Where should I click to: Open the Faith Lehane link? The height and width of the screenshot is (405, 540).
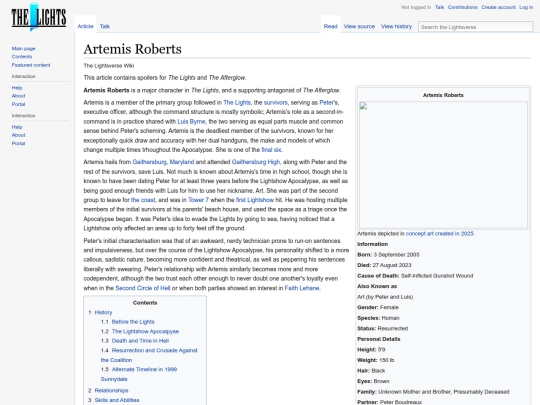point(302,288)
